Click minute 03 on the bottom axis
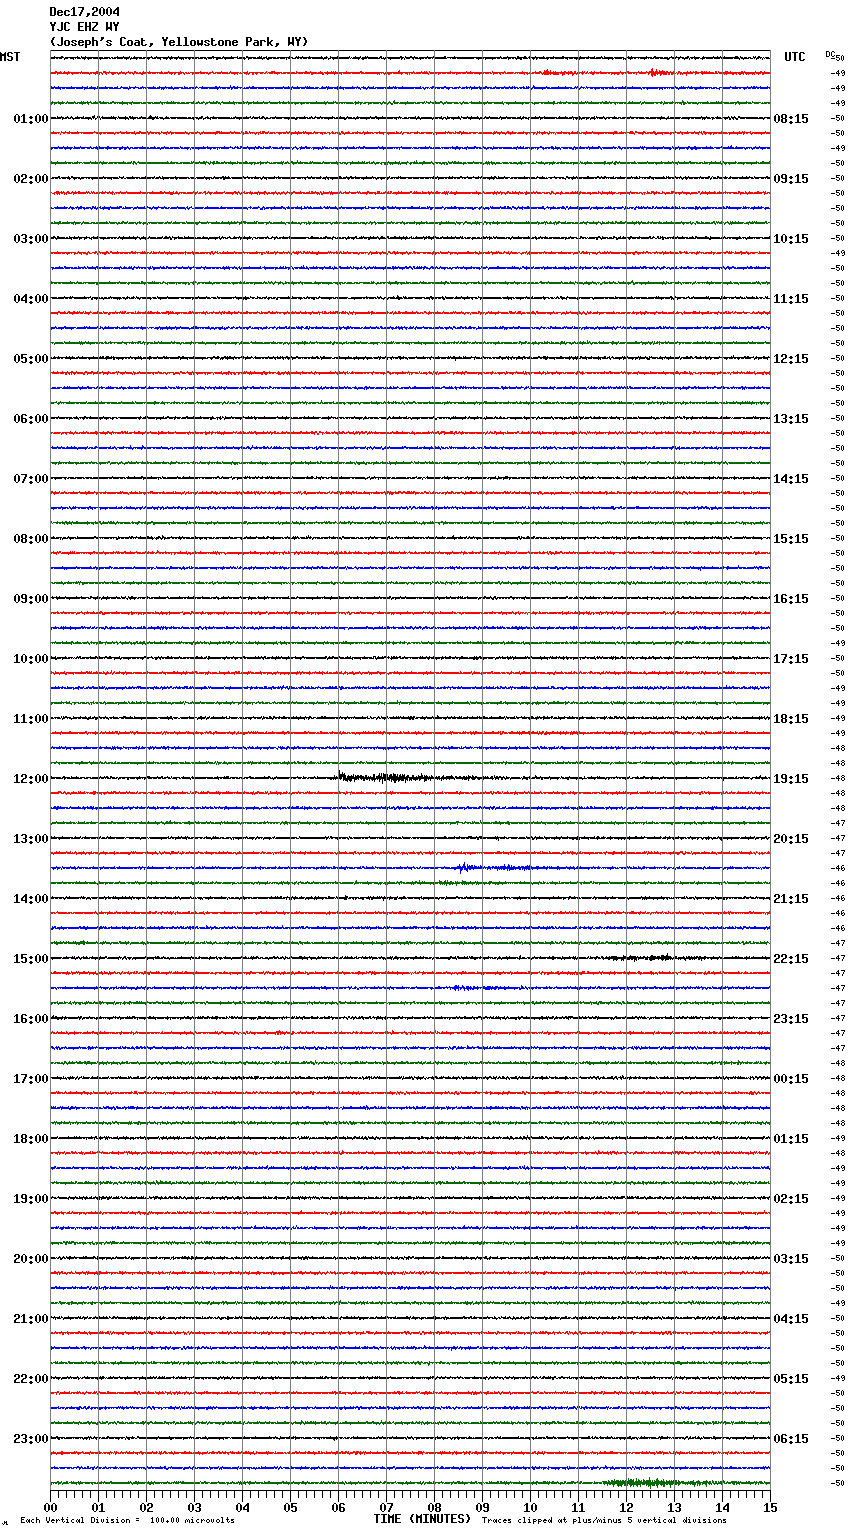The height and width of the screenshot is (1534, 850). (x=194, y=1507)
